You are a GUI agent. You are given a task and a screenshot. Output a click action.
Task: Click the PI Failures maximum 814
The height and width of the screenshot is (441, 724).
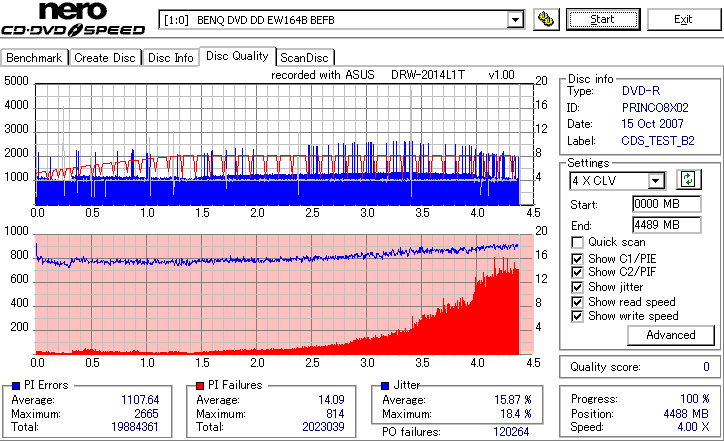(335, 414)
